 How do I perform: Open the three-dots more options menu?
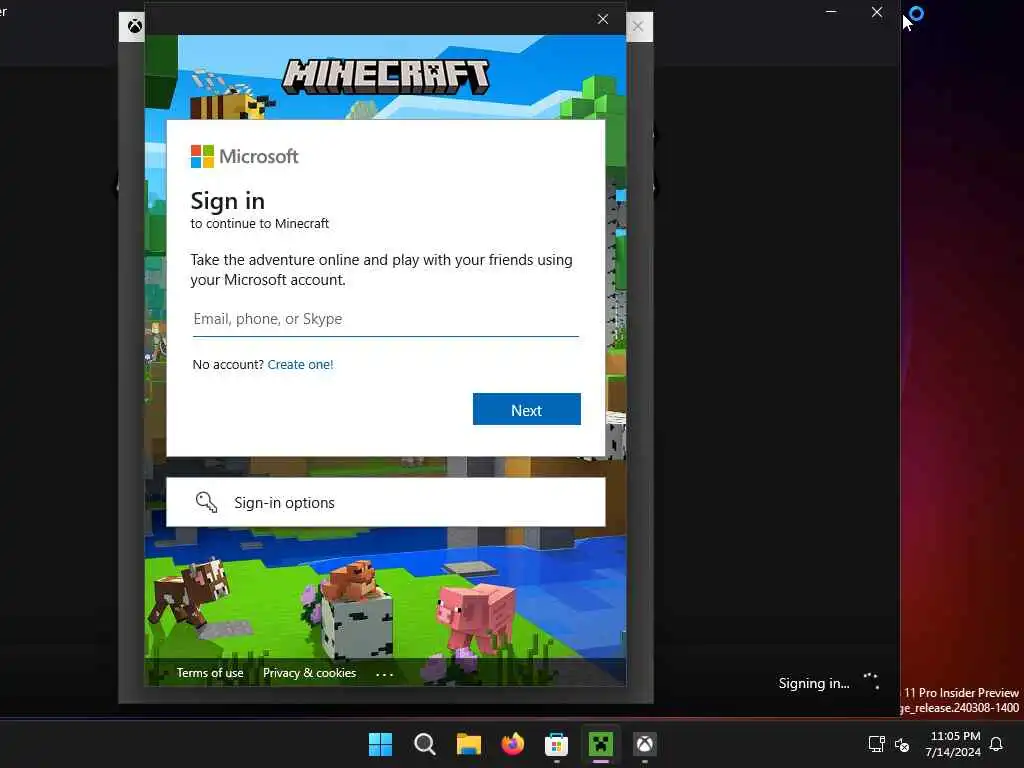[x=385, y=674]
